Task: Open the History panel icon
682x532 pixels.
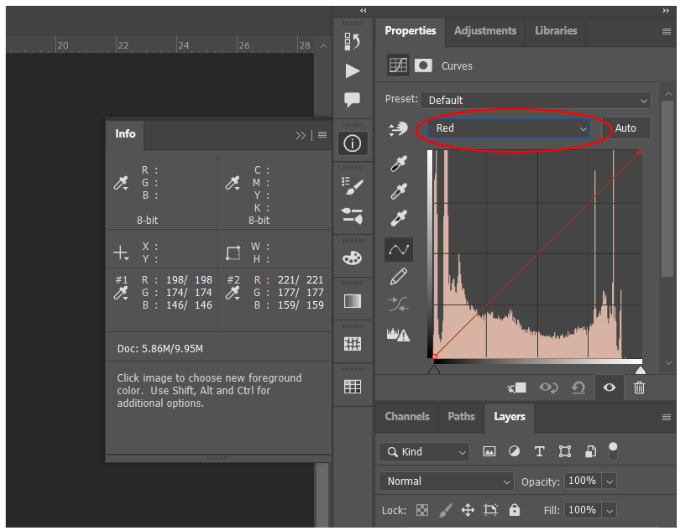Action: click(352, 42)
